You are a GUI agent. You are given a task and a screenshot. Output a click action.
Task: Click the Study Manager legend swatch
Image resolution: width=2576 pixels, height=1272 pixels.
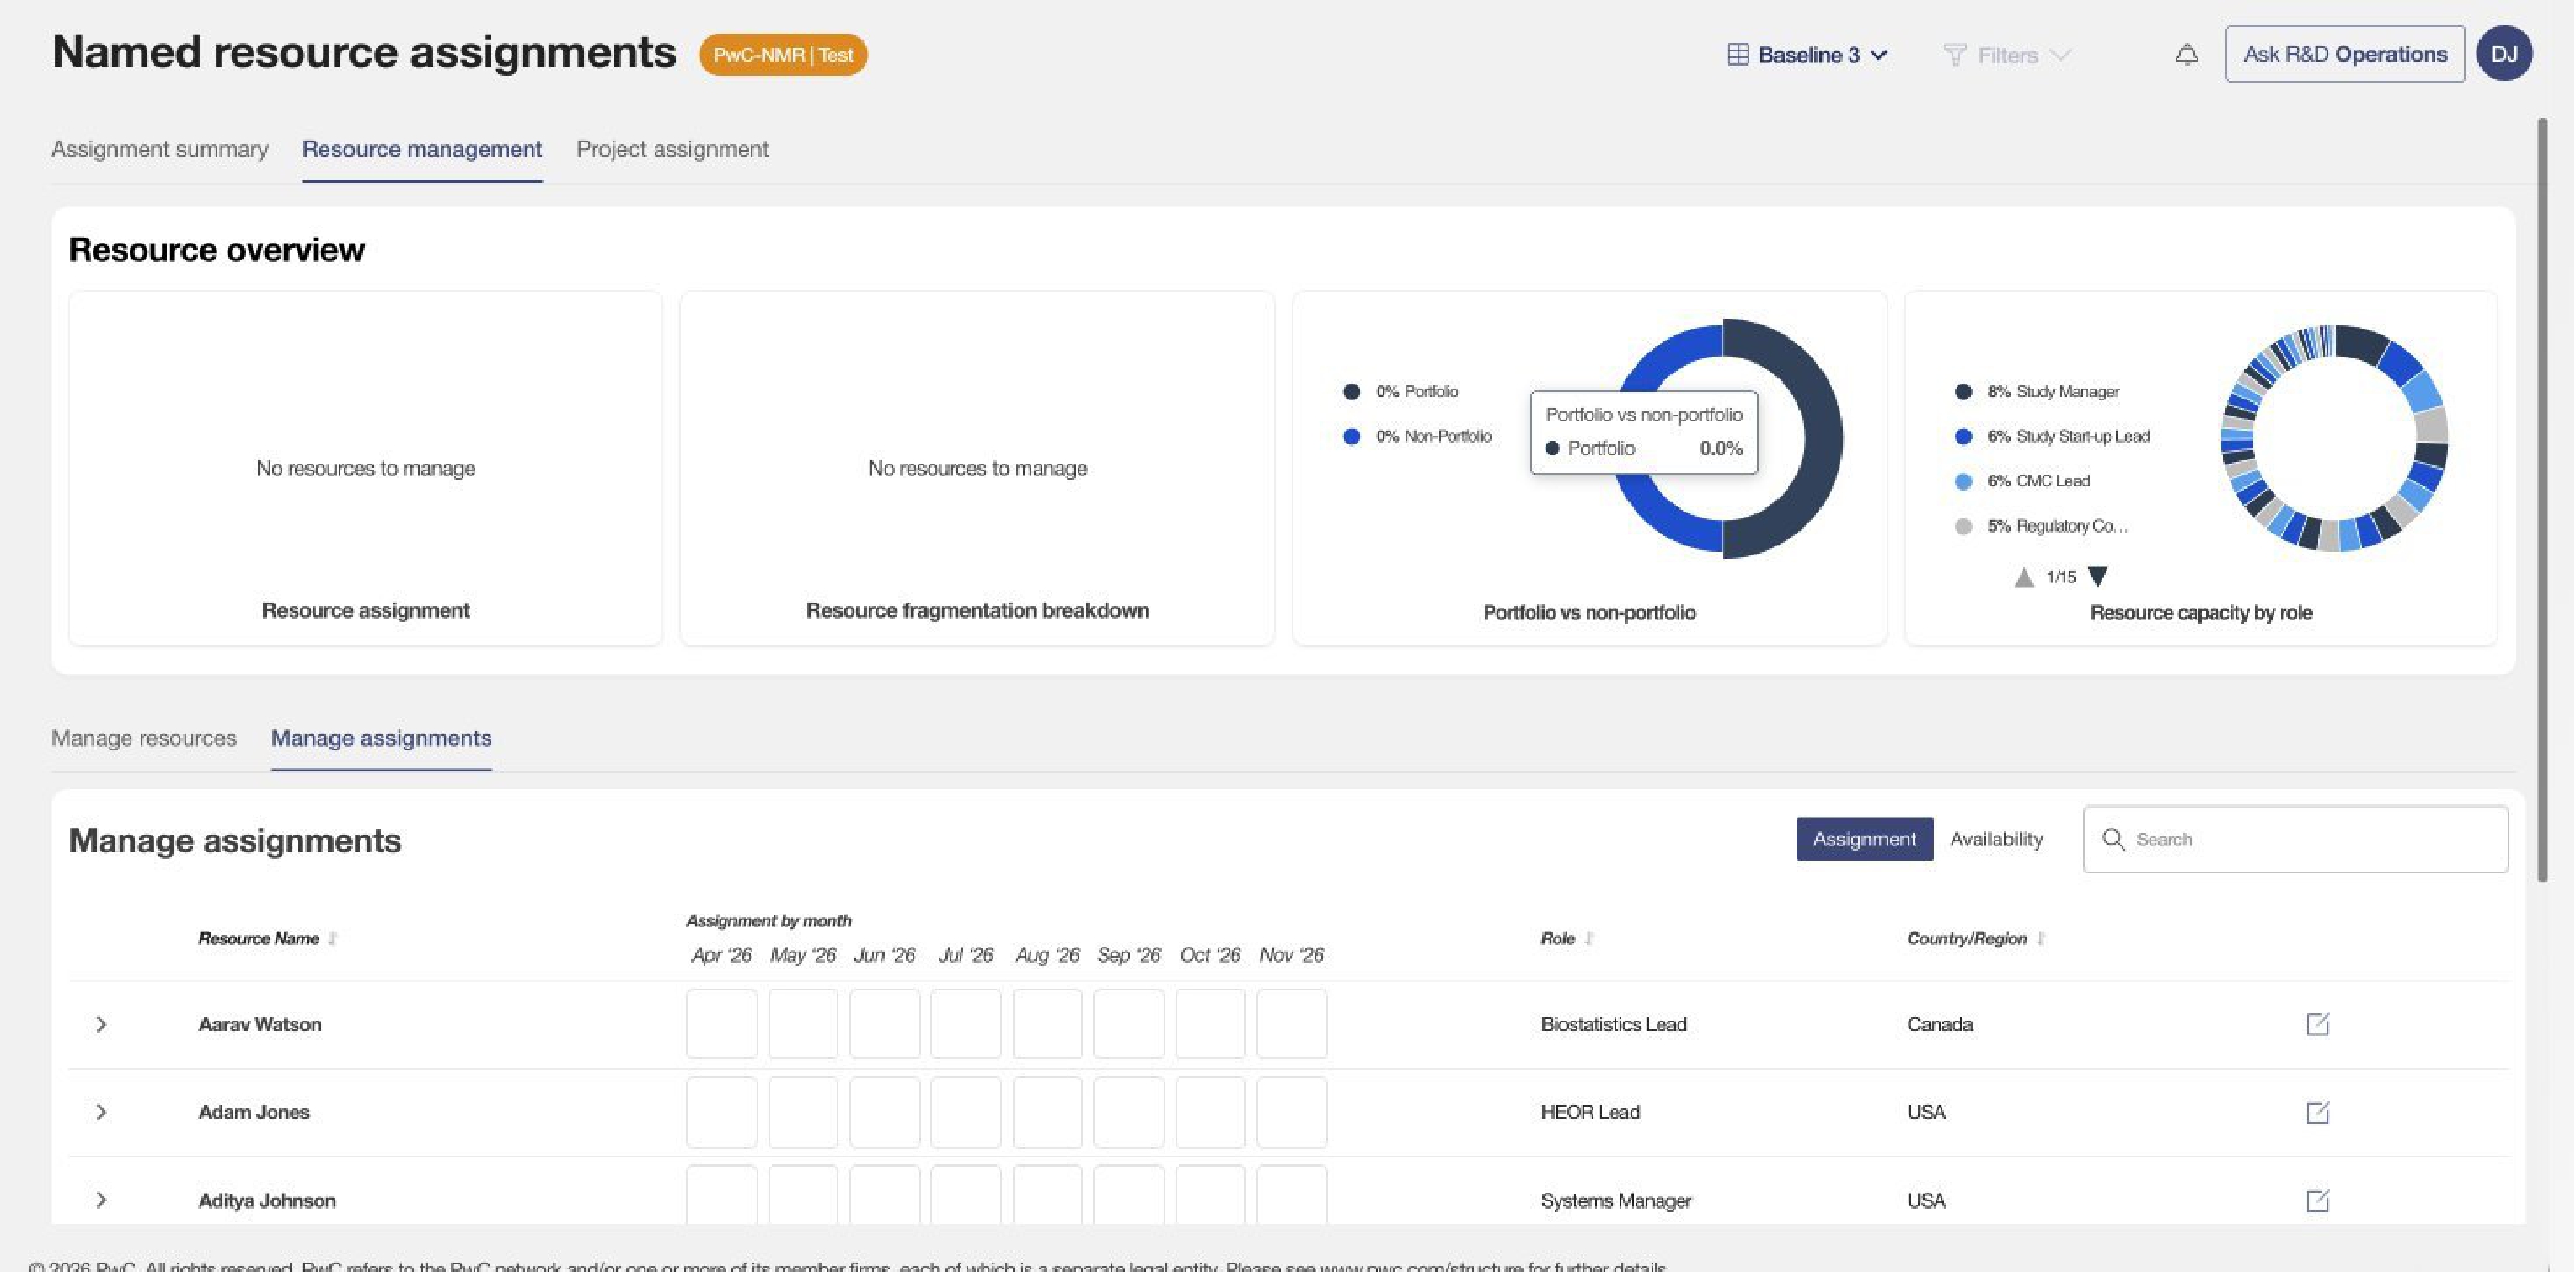[1963, 392]
